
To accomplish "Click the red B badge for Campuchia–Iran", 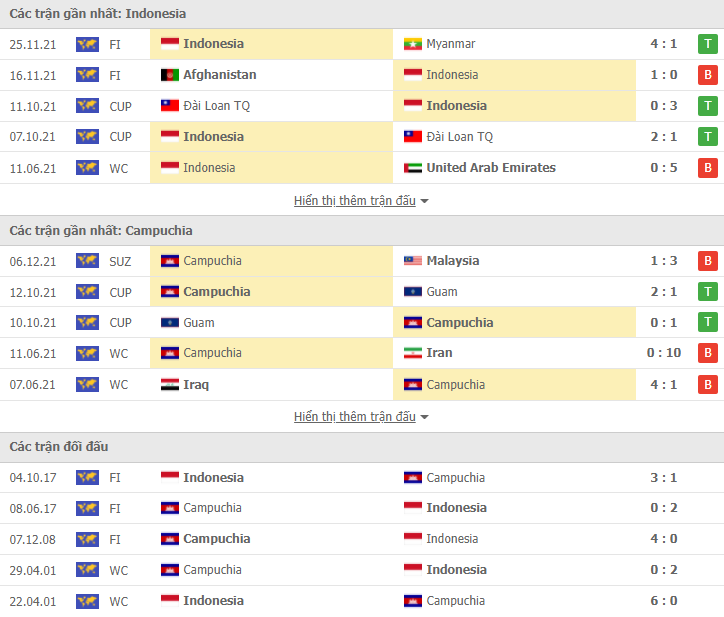I will tap(707, 353).
